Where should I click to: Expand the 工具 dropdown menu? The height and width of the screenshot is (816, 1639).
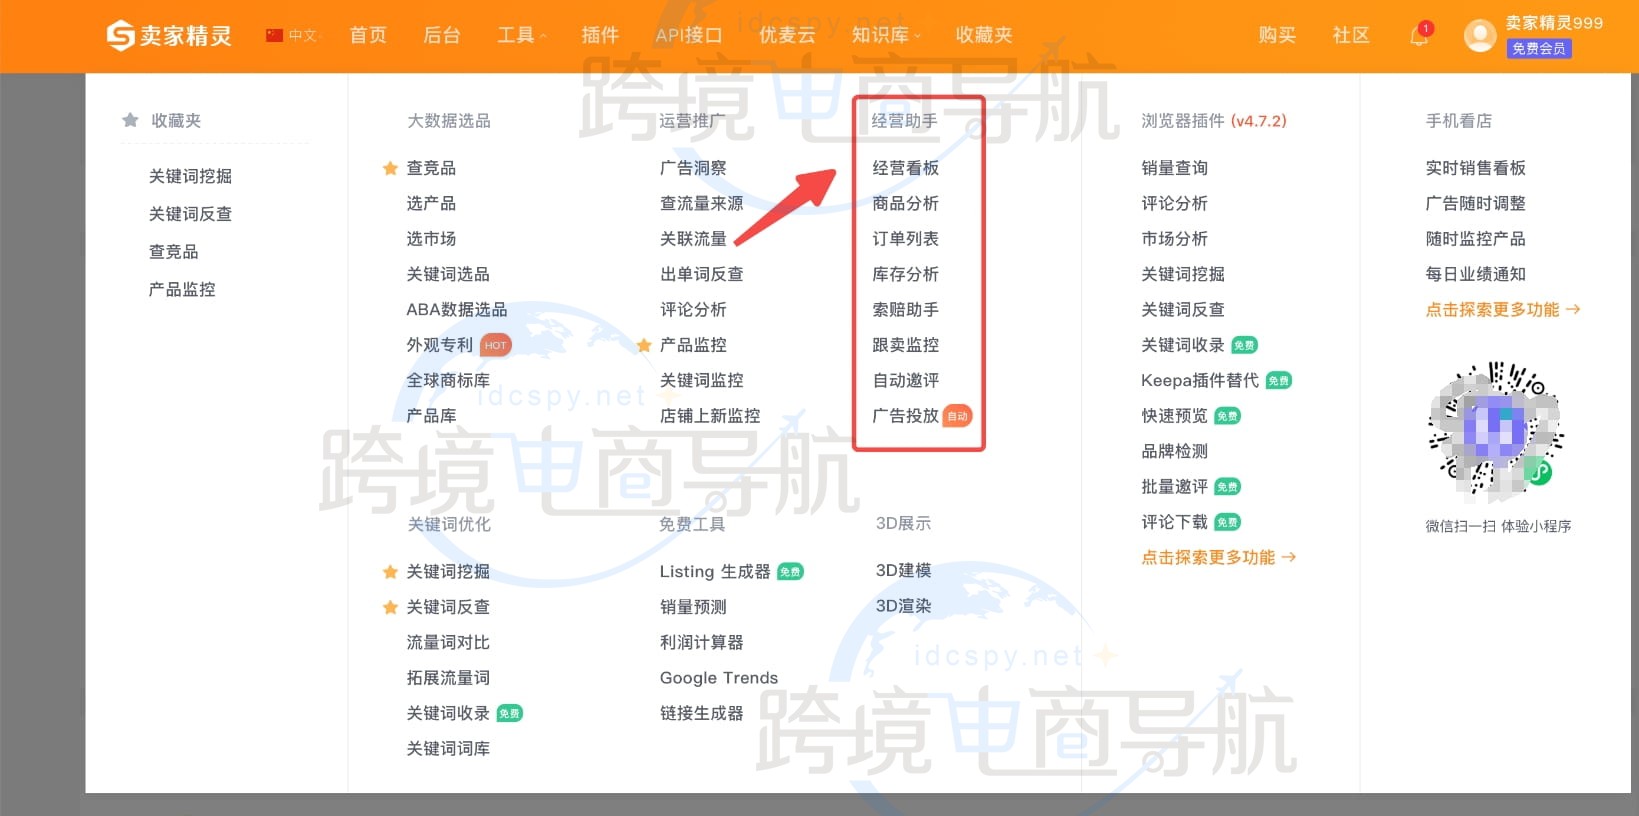point(522,36)
